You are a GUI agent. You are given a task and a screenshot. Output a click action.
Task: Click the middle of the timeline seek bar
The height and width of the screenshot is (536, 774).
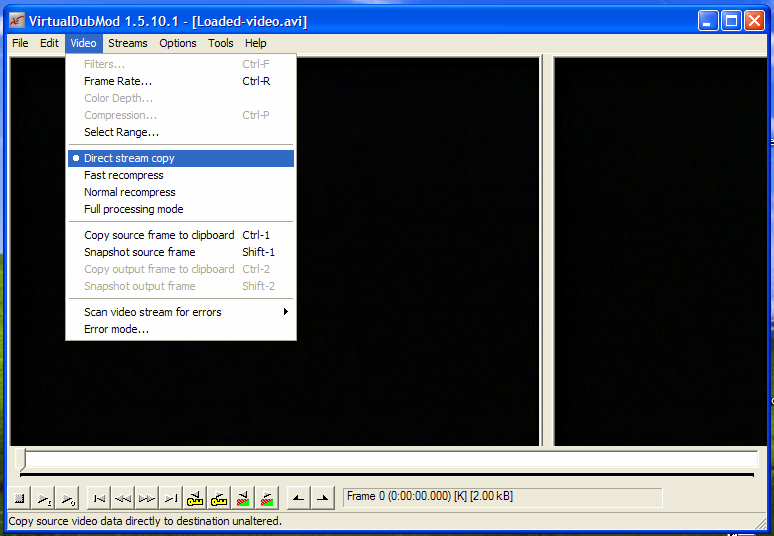click(388, 459)
